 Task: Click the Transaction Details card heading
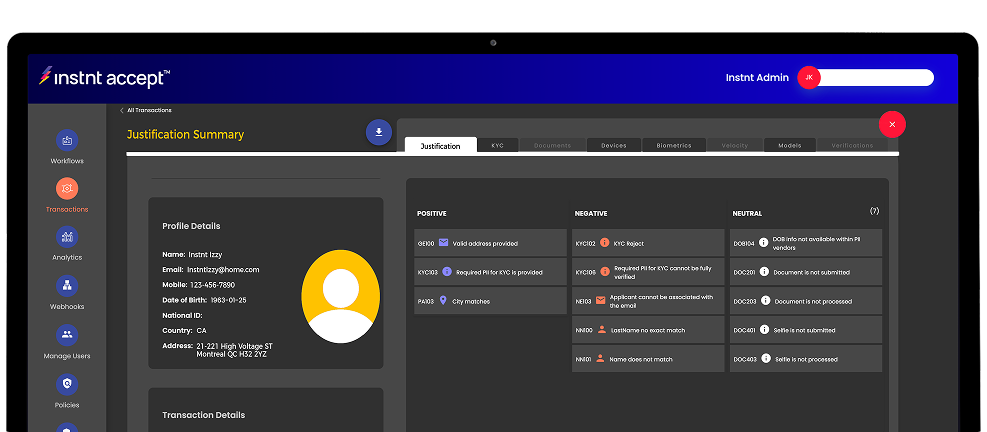pos(203,415)
